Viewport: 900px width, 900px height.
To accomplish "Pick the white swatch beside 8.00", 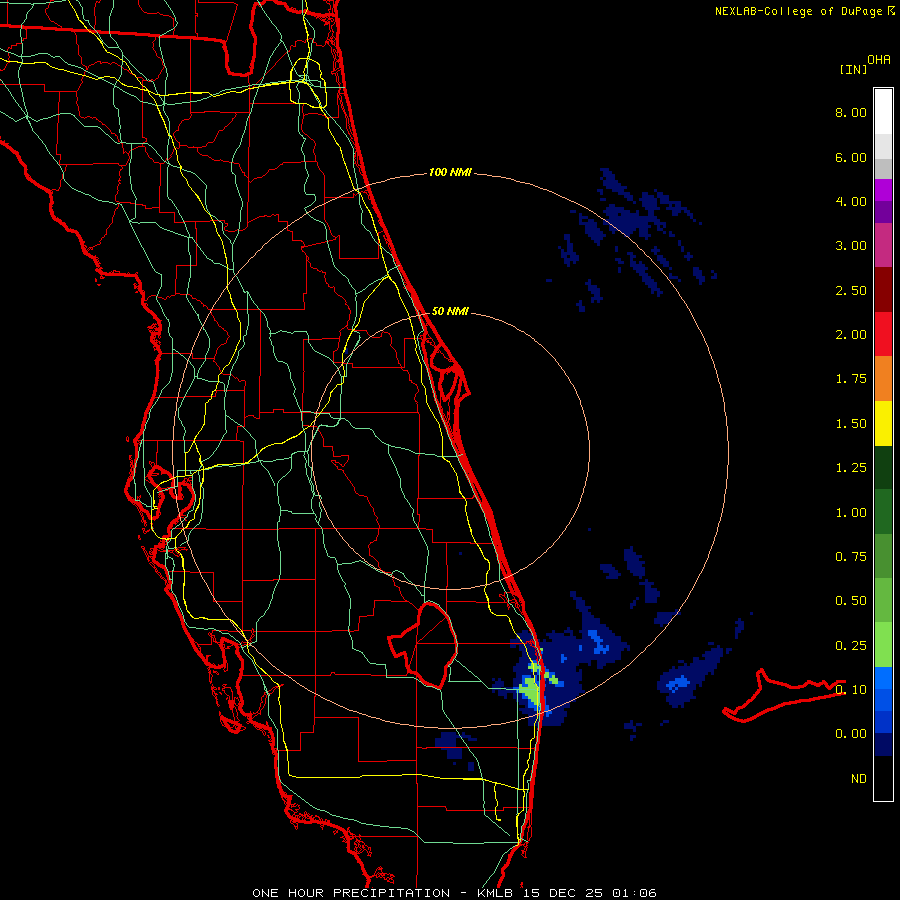I will tap(883, 112).
